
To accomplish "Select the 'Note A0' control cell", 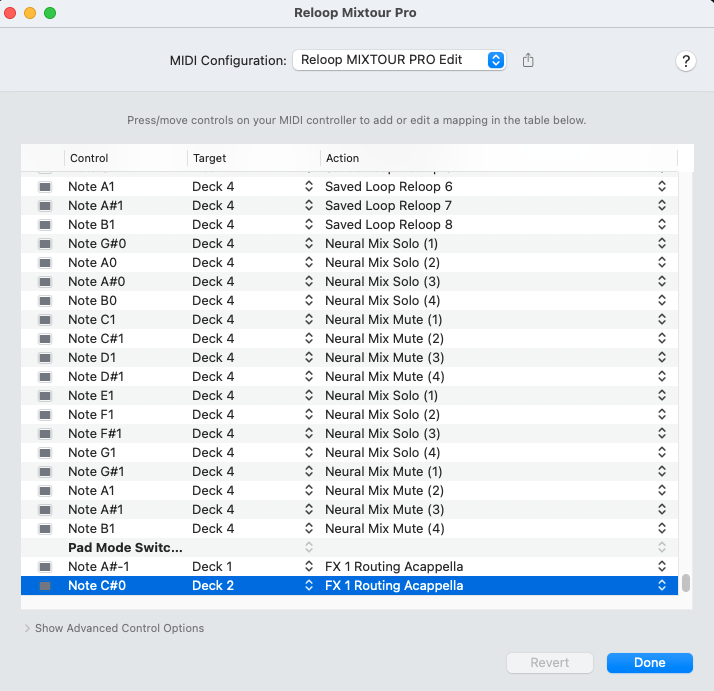I will tap(92, 263).
